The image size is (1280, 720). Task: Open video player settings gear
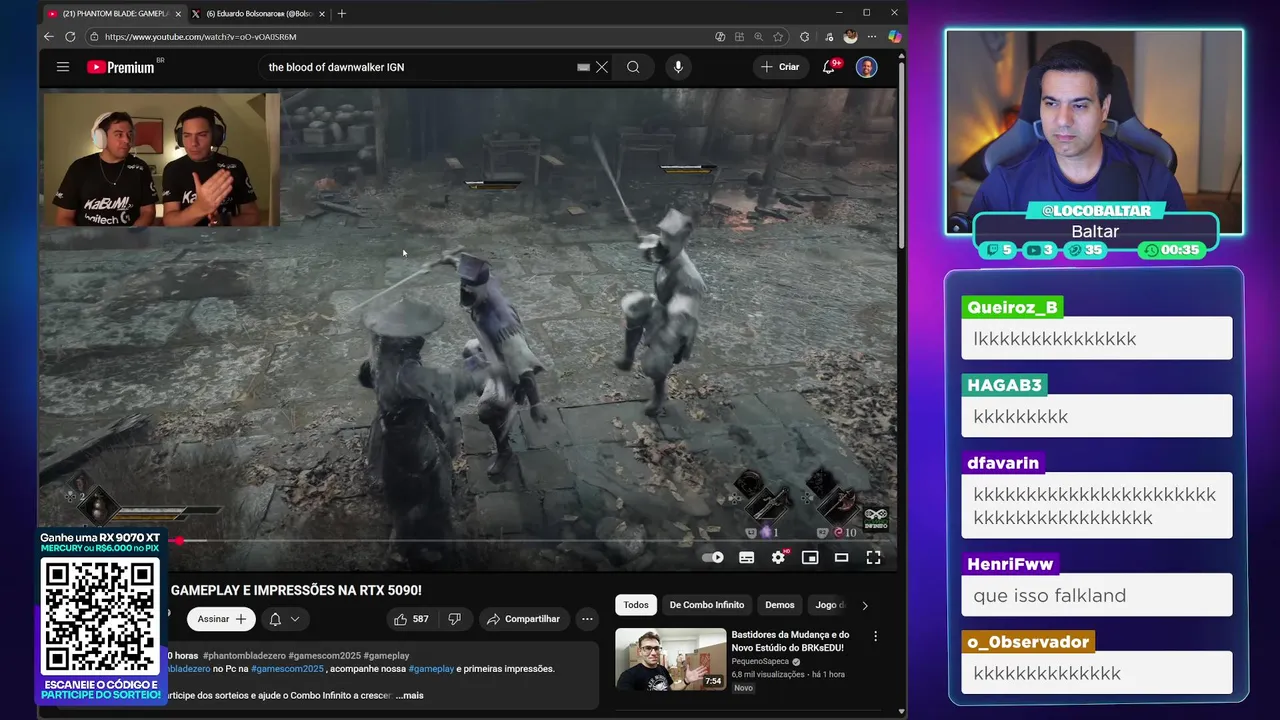pos(778,558)
